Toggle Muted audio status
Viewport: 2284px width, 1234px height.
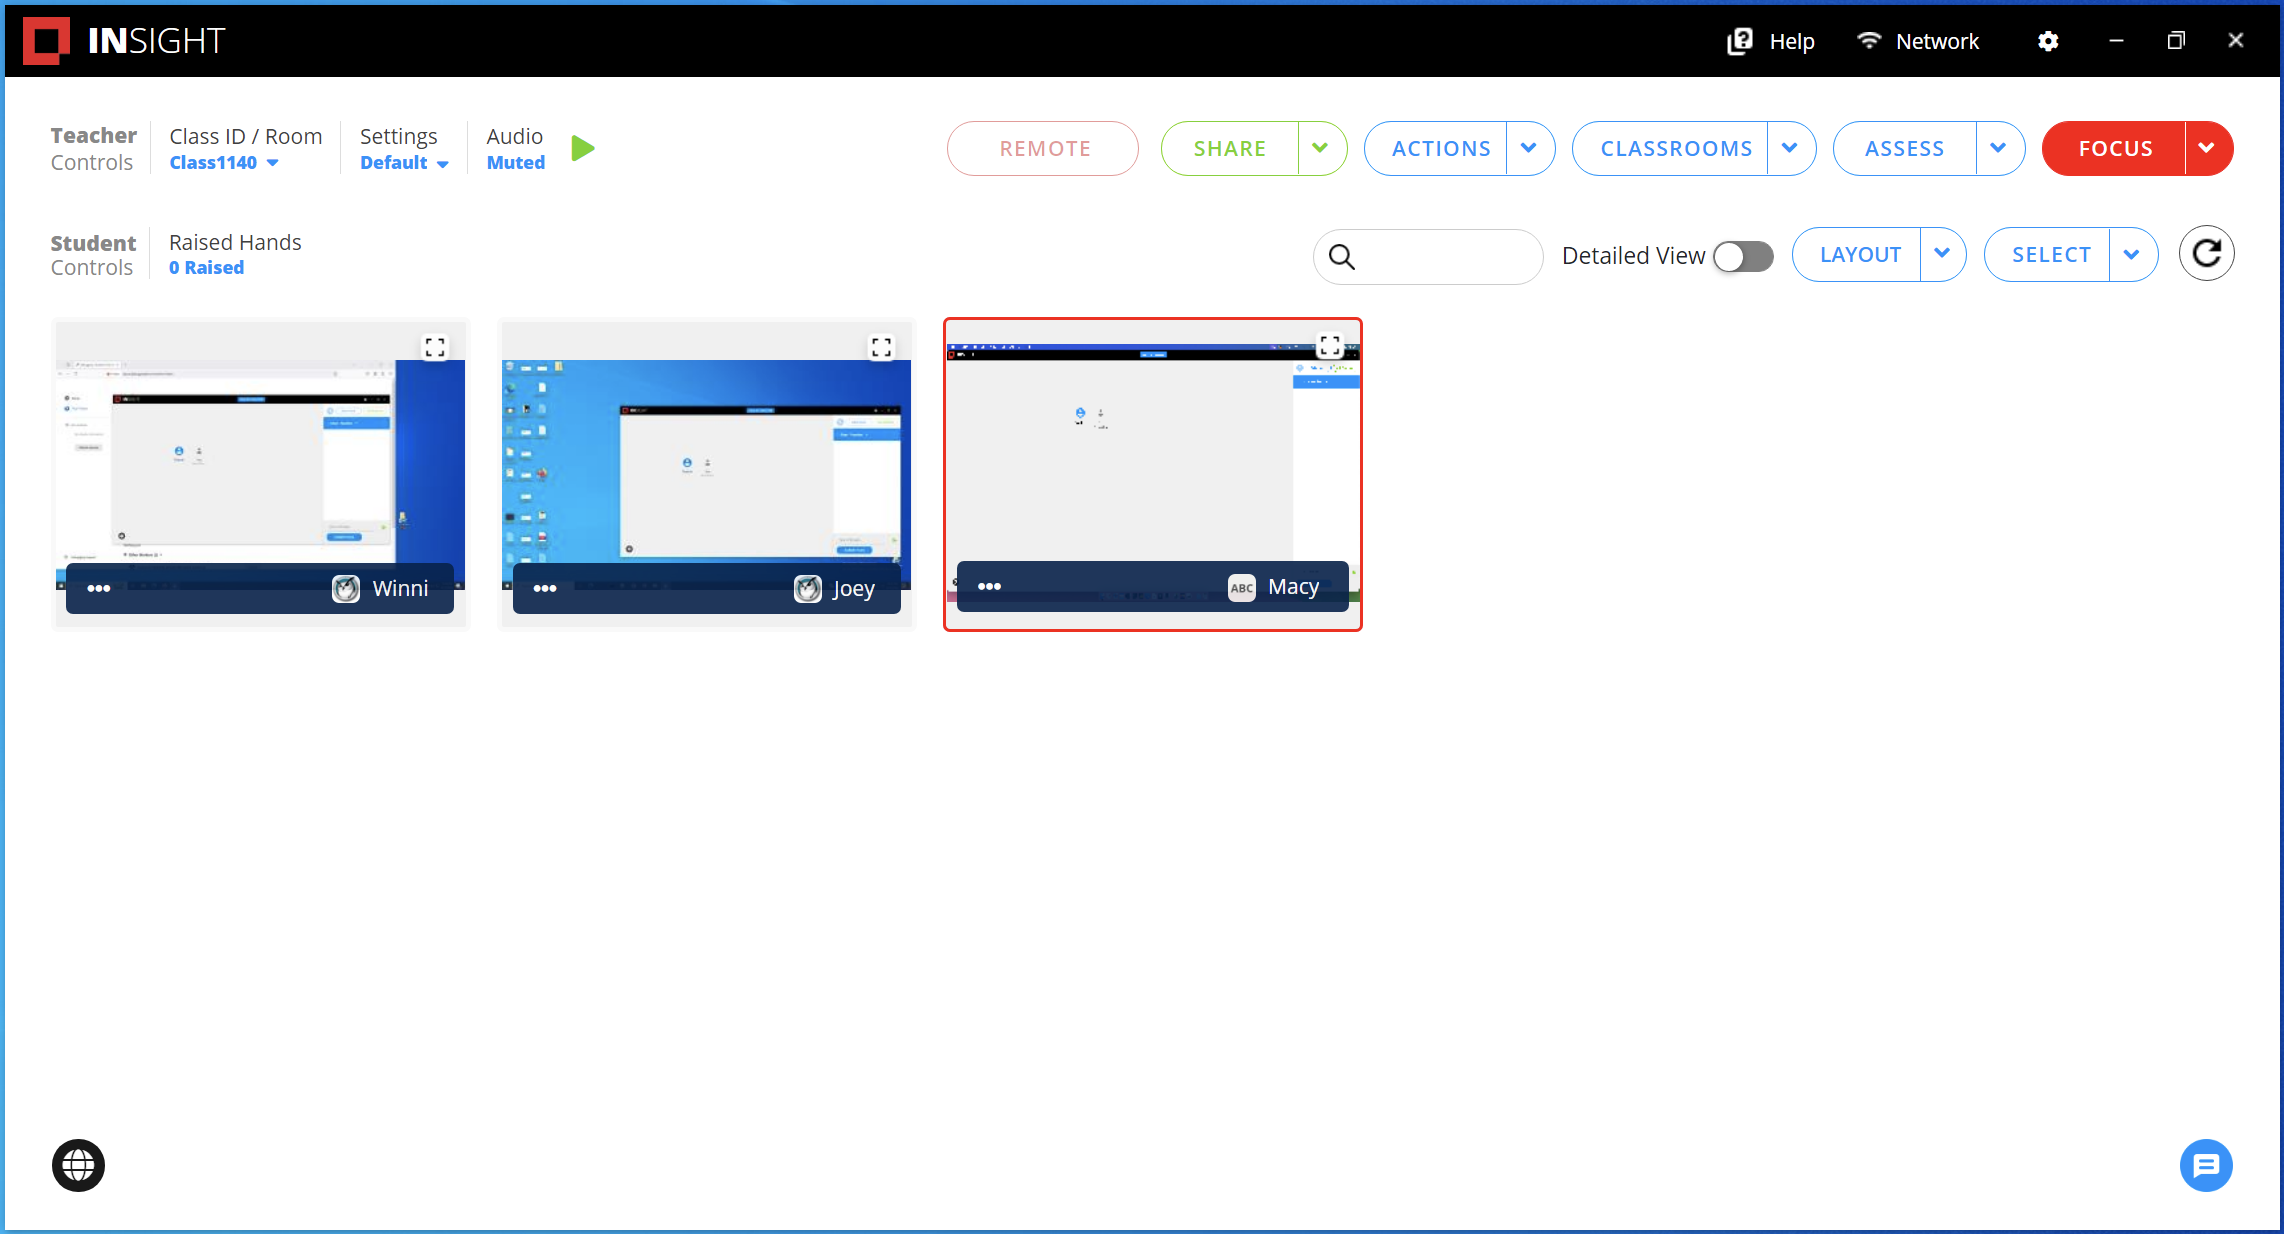(515, 163)
